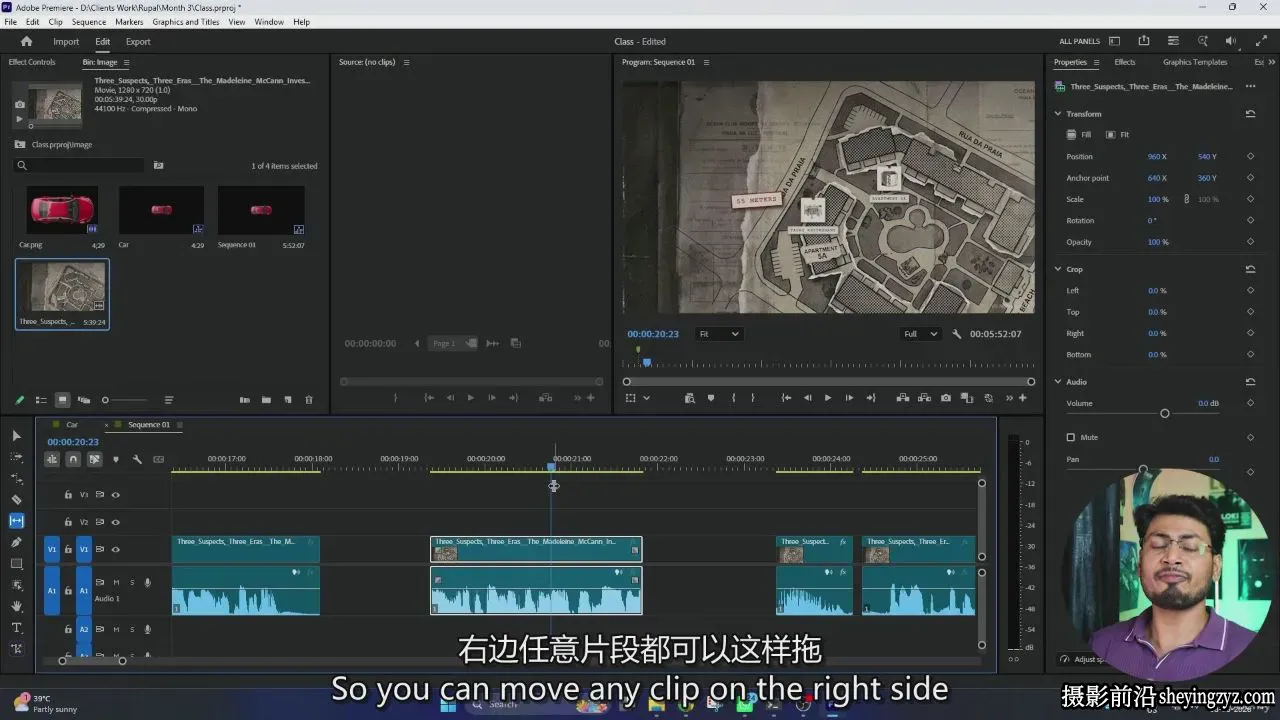This screenshot has width=1280, height=720.
Task: Toggle Linked Selection button
Action: [95, 459]
